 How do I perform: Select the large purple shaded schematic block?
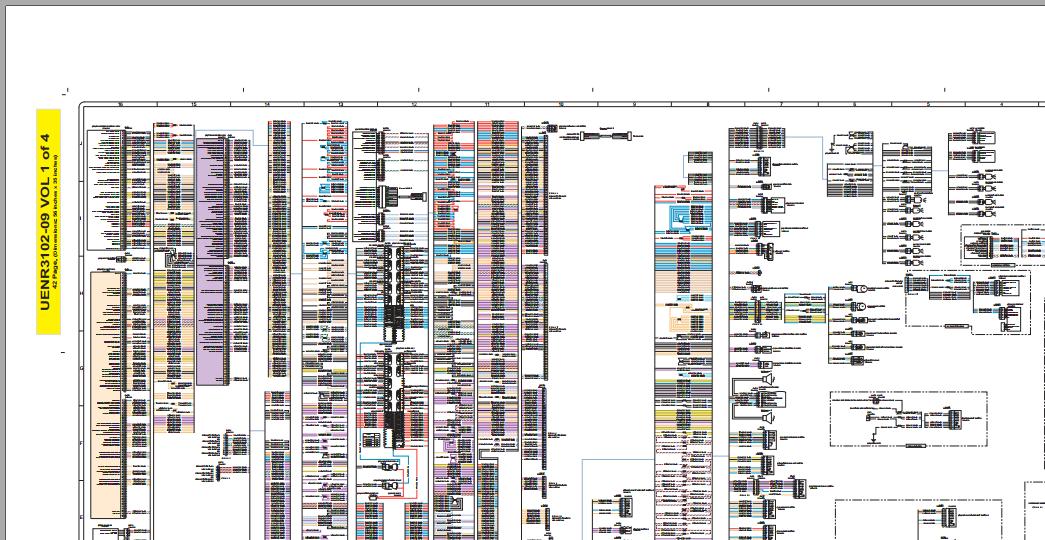tap(213, 262)
